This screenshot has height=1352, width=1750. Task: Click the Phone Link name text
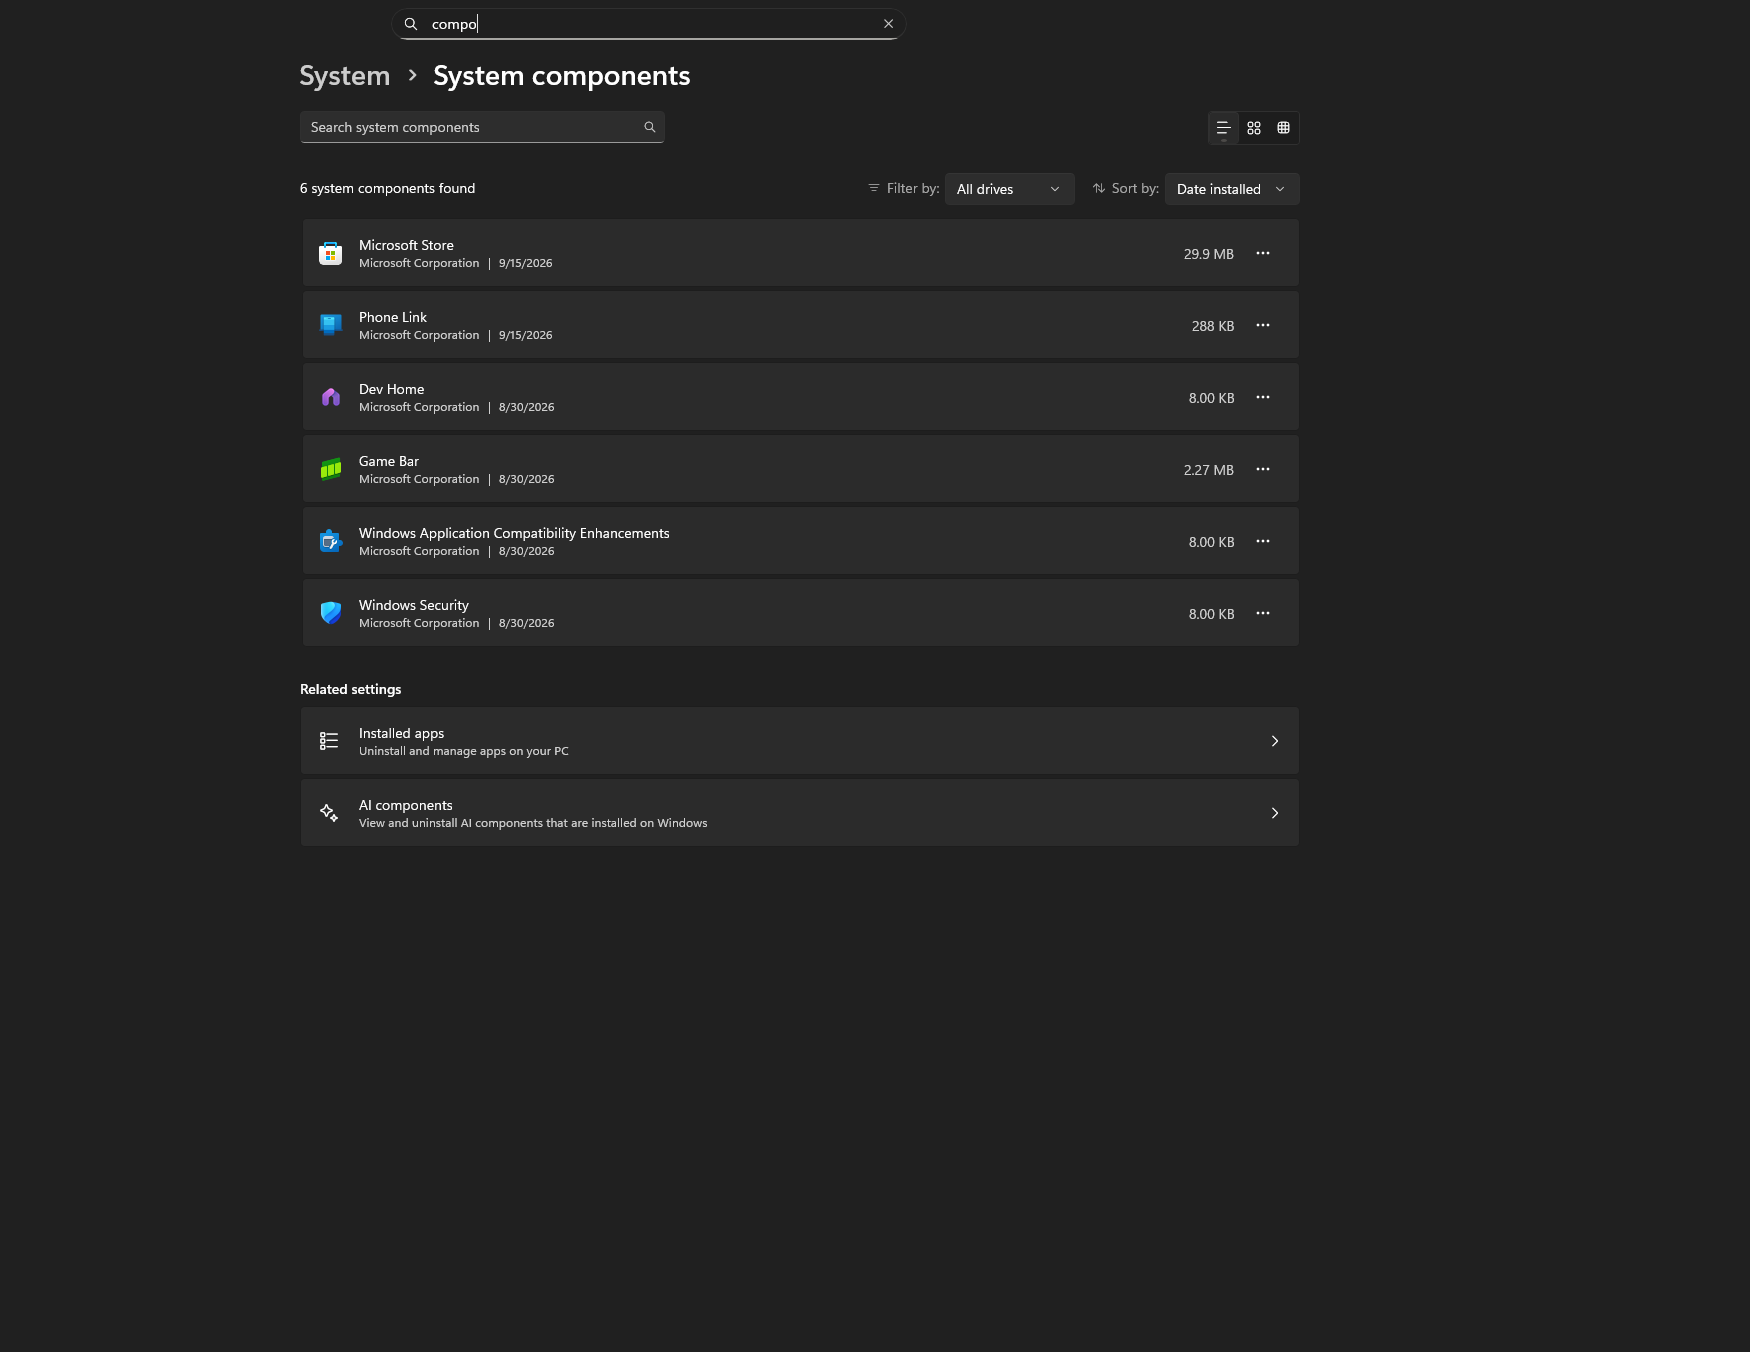pyautogui.click(x=393, y=317)
